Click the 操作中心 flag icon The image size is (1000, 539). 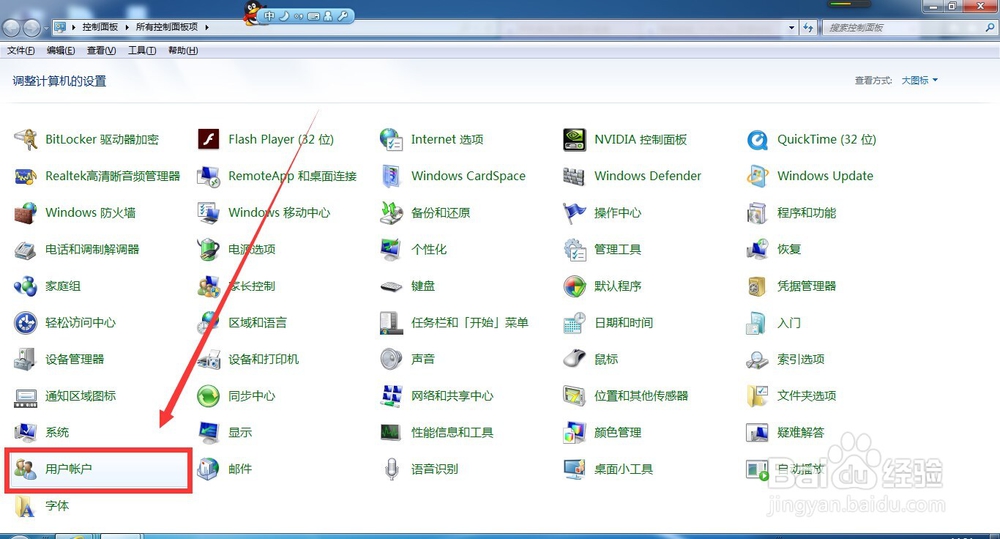pyautogui.click(x=574, y=212)
